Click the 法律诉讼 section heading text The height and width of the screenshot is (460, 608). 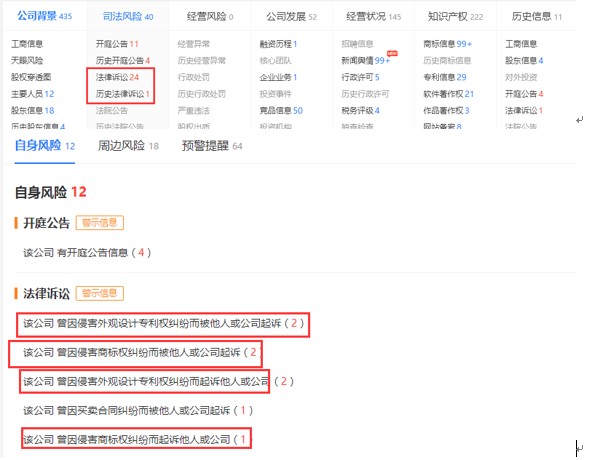point(47,294)
